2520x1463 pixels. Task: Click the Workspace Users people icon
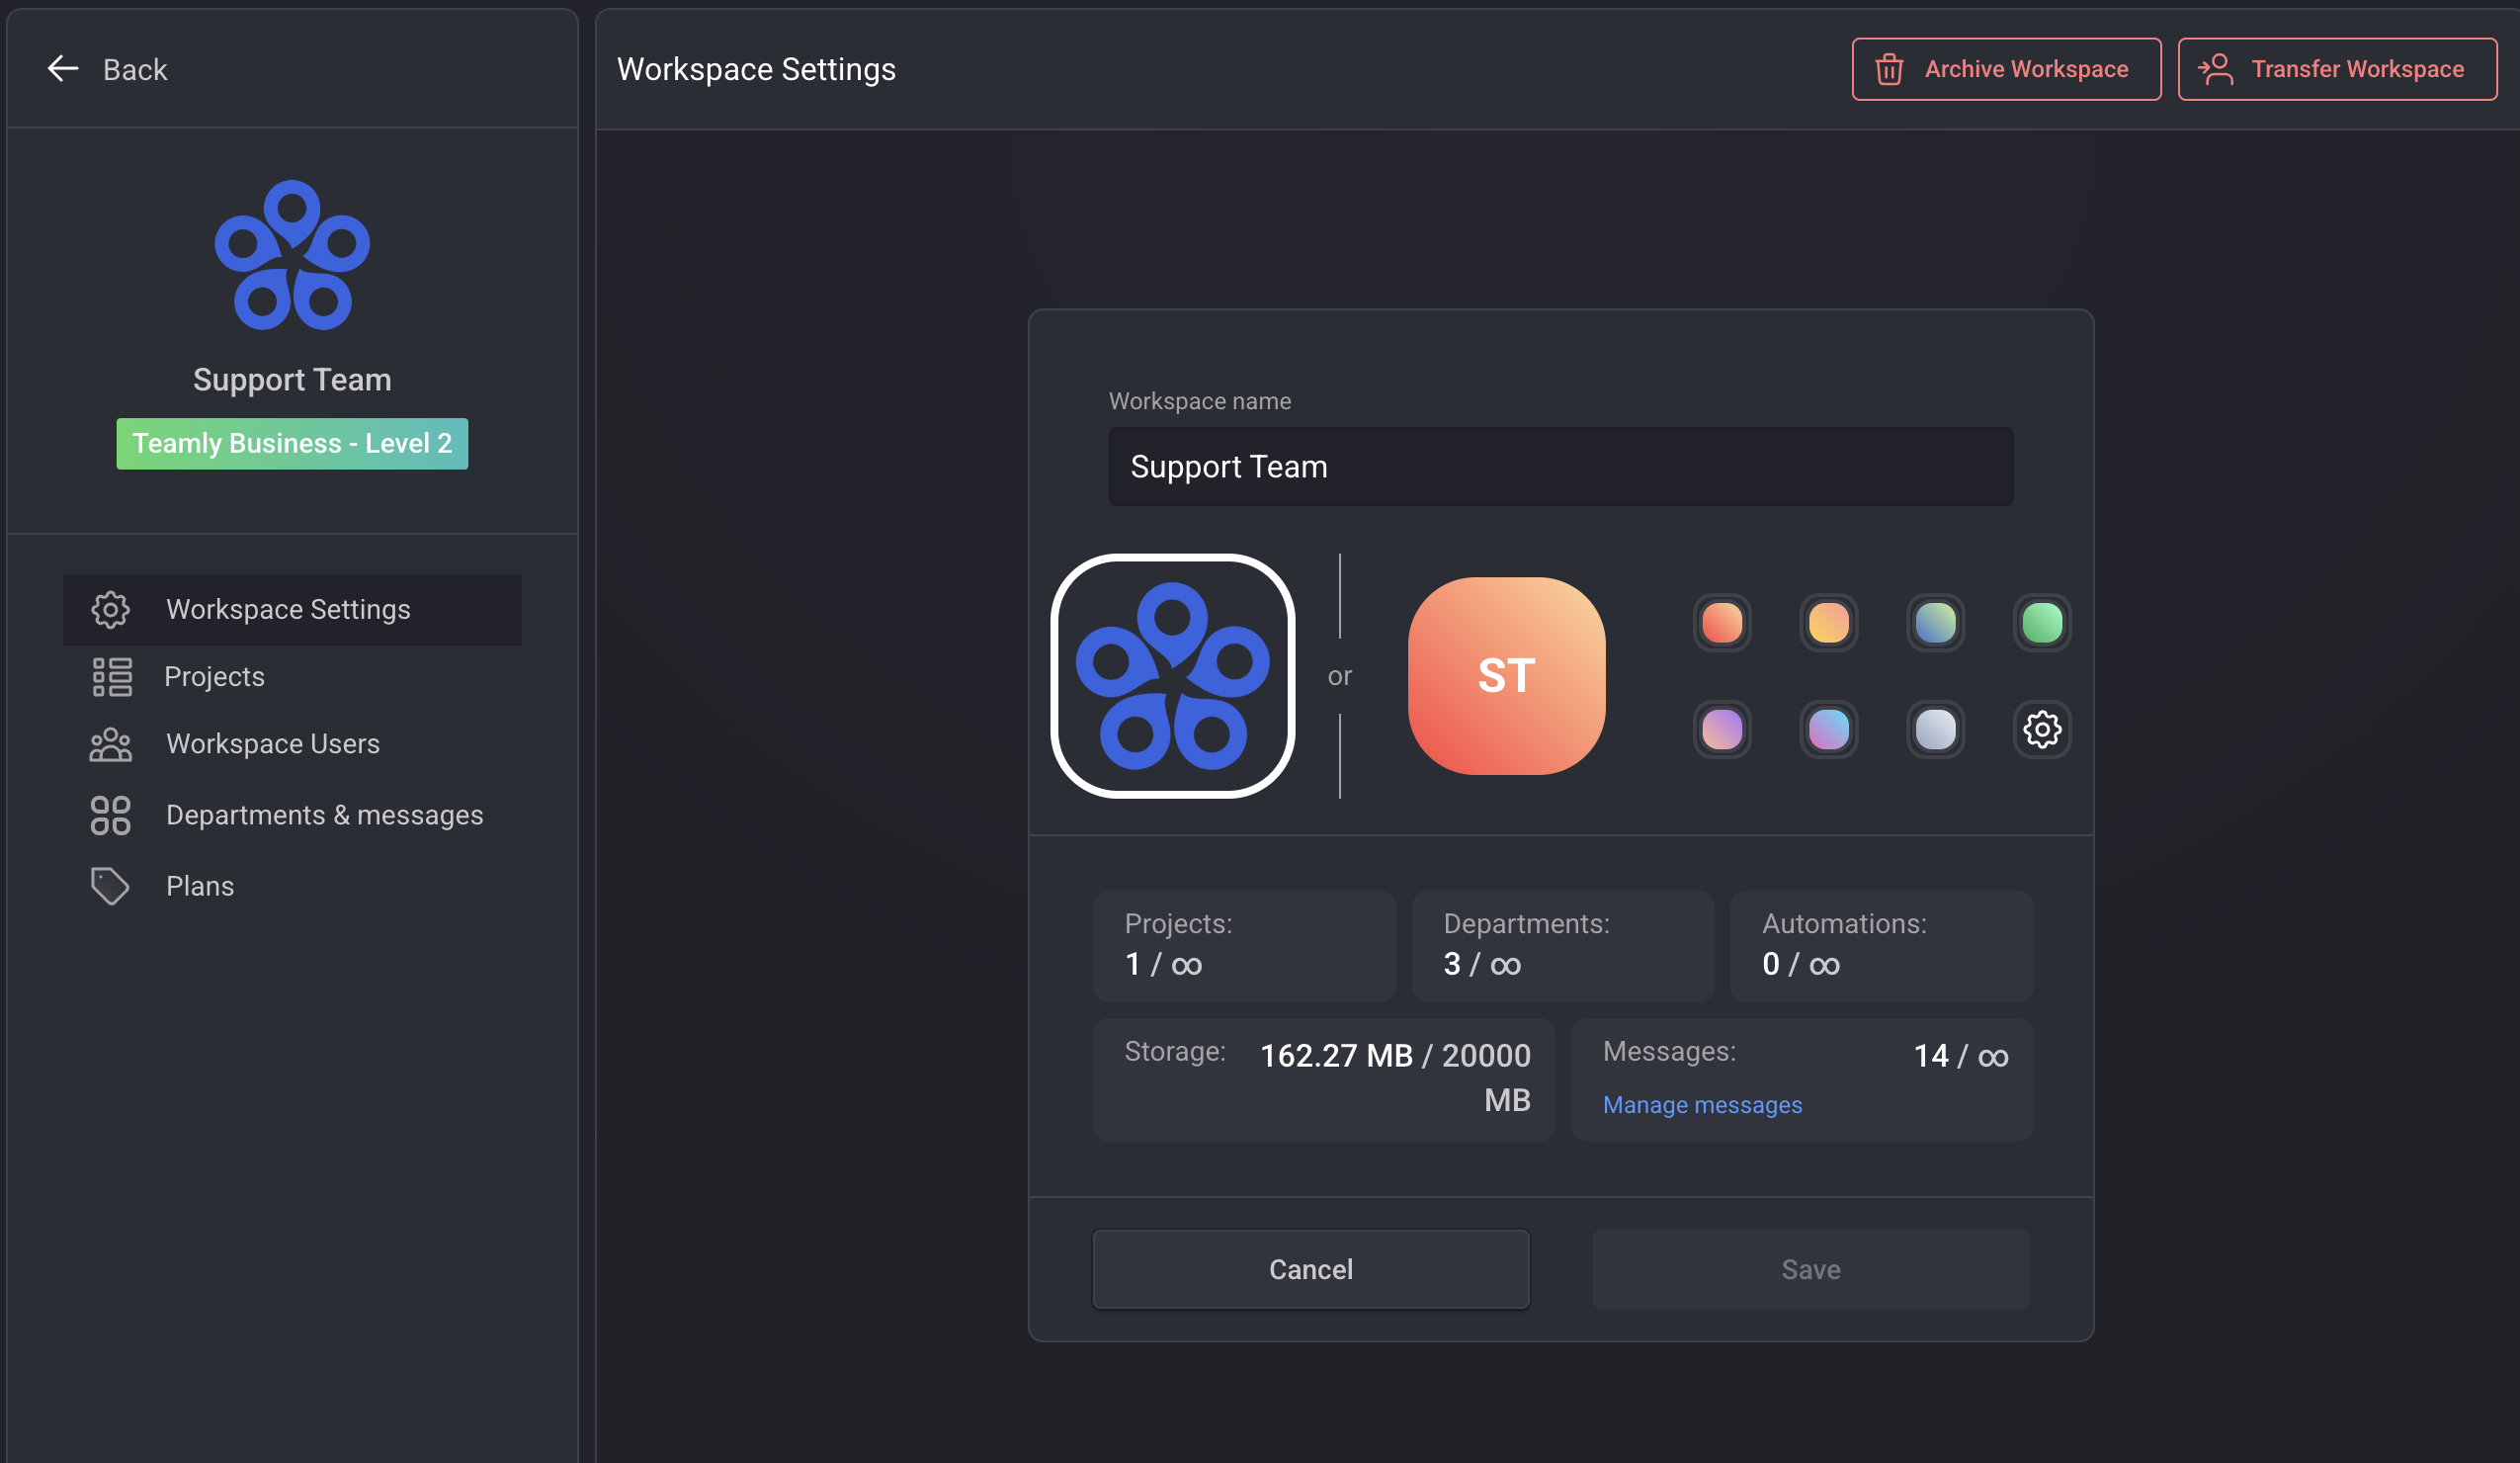click(110, 744)
